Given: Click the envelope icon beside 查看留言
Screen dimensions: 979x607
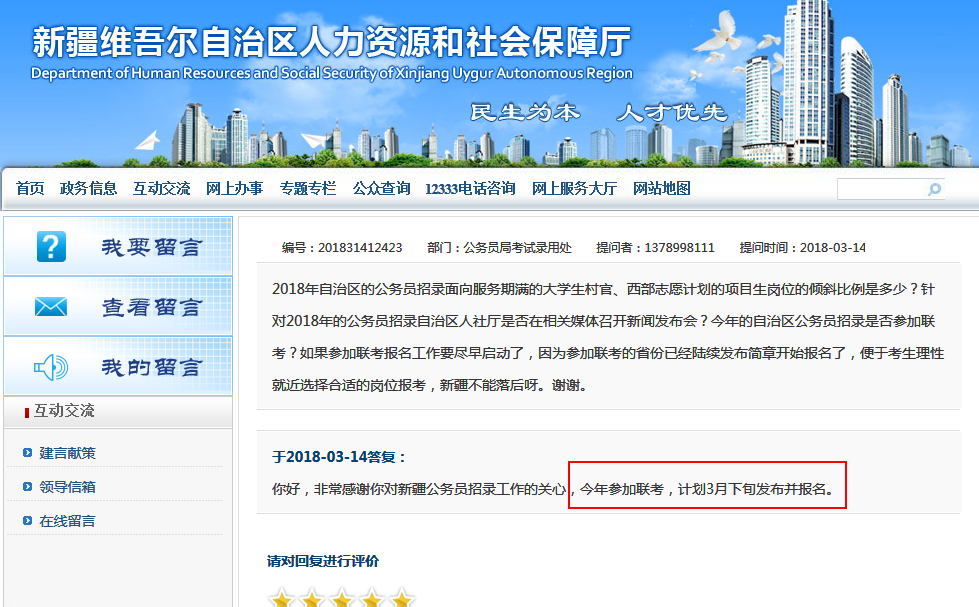Looking at the screenshot, I should point(51,307).
